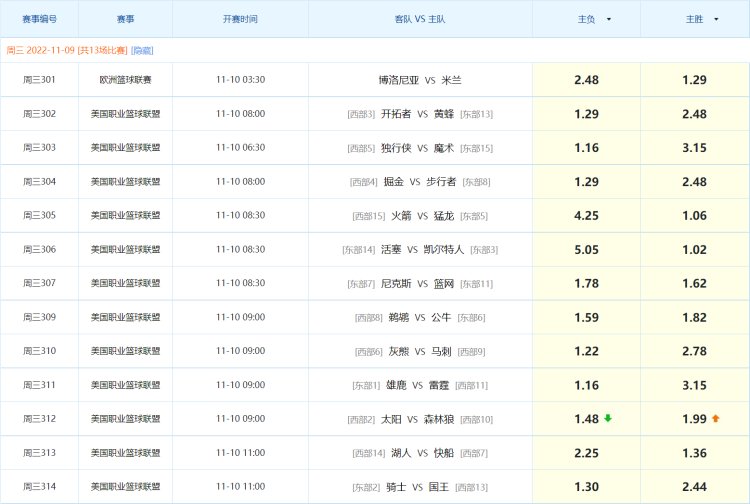Open the 主胜 column dropdown arrow
750x504 pixels.
[717, 19]
